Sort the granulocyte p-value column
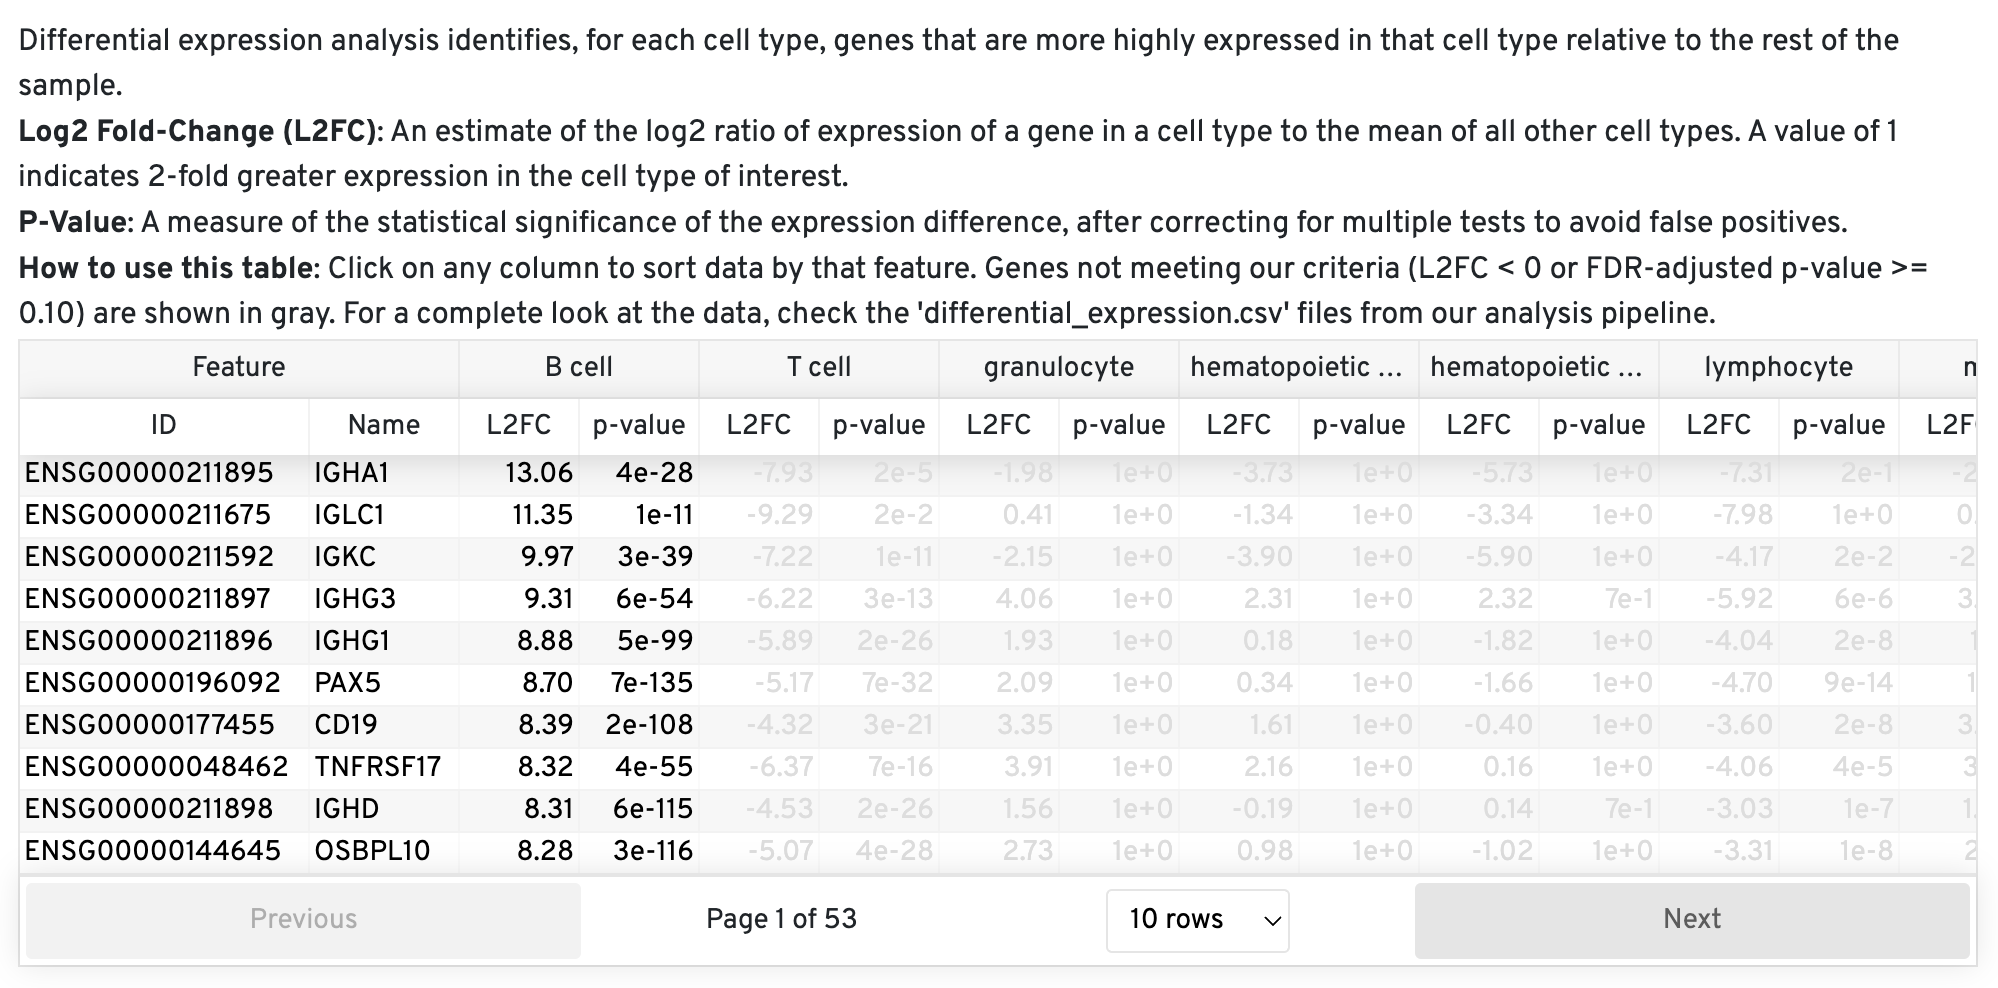The image size is (1998, 988). [x=1119, y=425]
